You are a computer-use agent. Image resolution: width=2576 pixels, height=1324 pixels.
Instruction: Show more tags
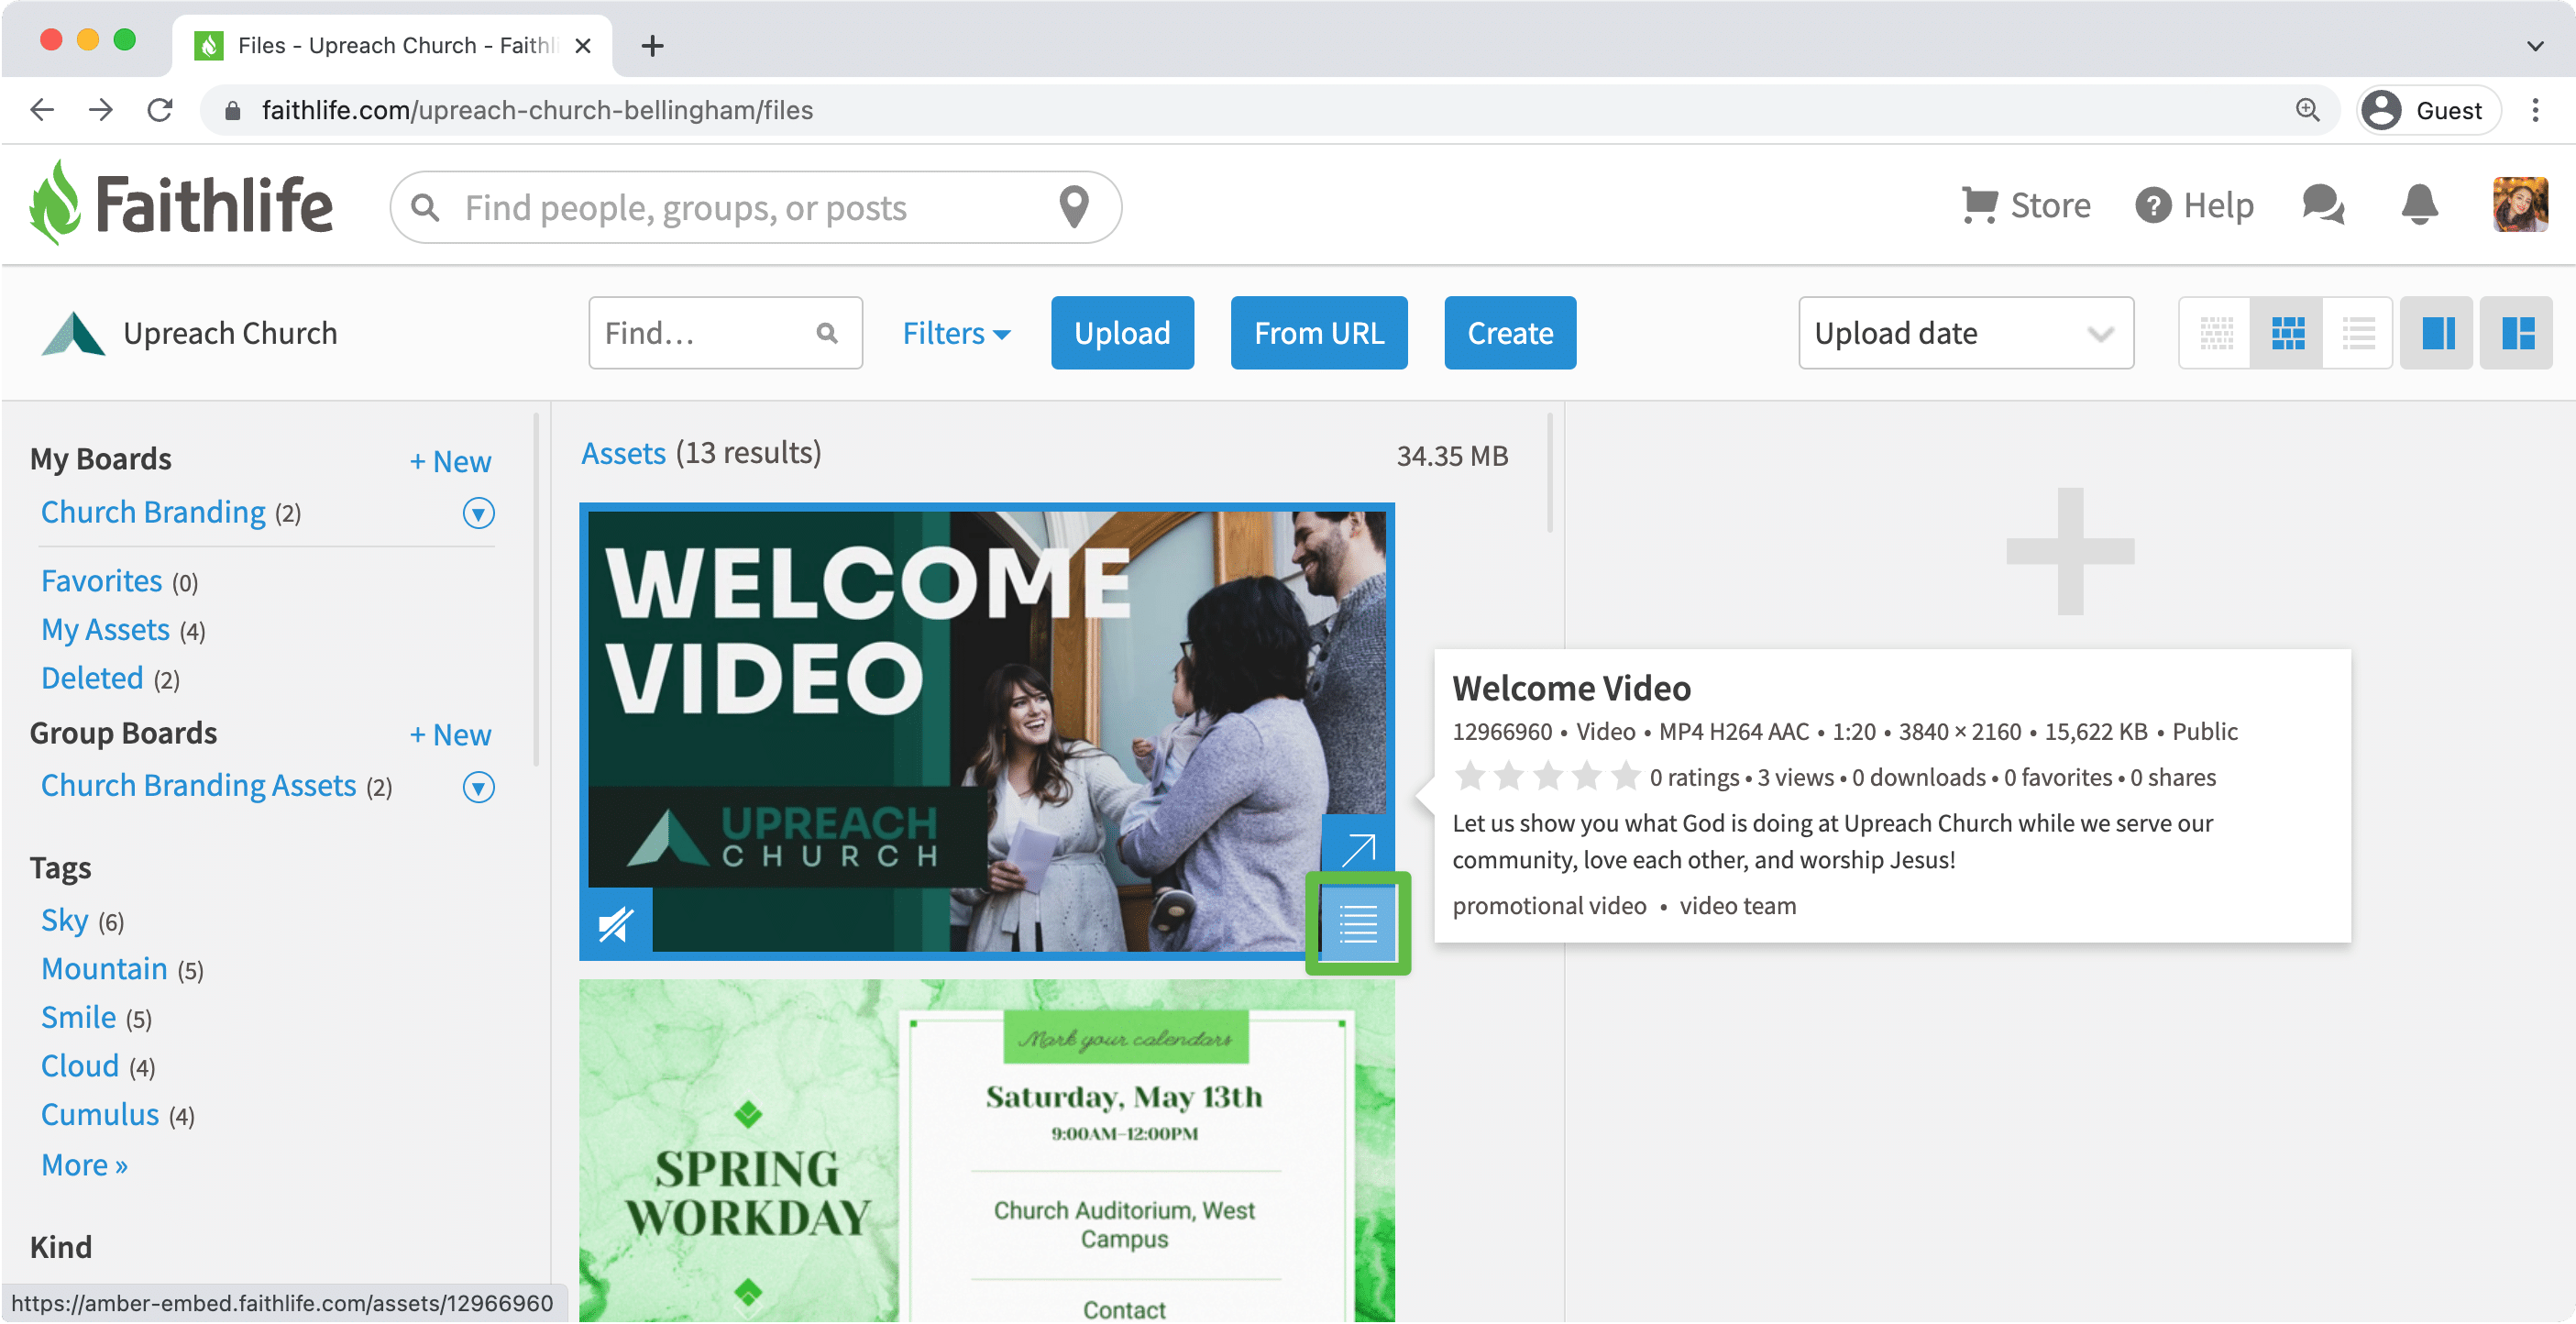tap(84, 1165)
